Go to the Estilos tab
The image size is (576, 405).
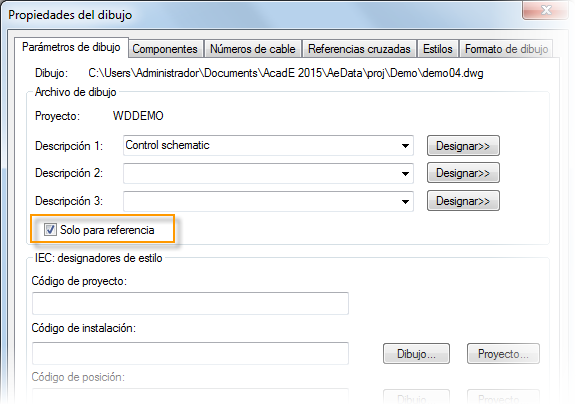438,49
